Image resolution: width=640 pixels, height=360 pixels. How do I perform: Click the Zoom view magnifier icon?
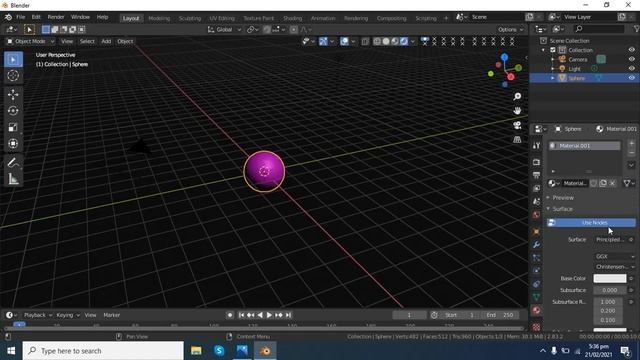tap(517, 96)
